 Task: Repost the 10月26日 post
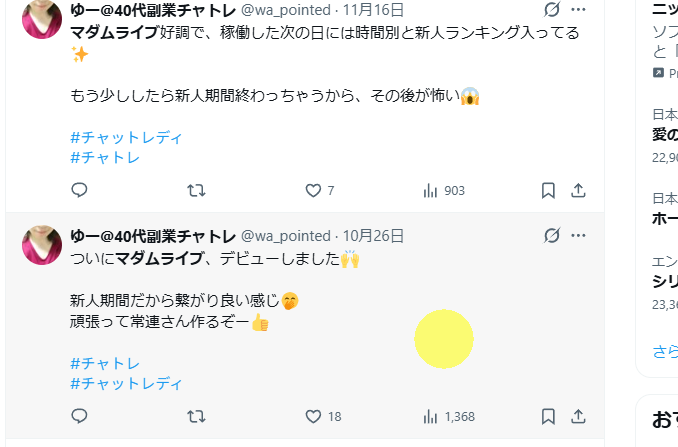(197, 416)
